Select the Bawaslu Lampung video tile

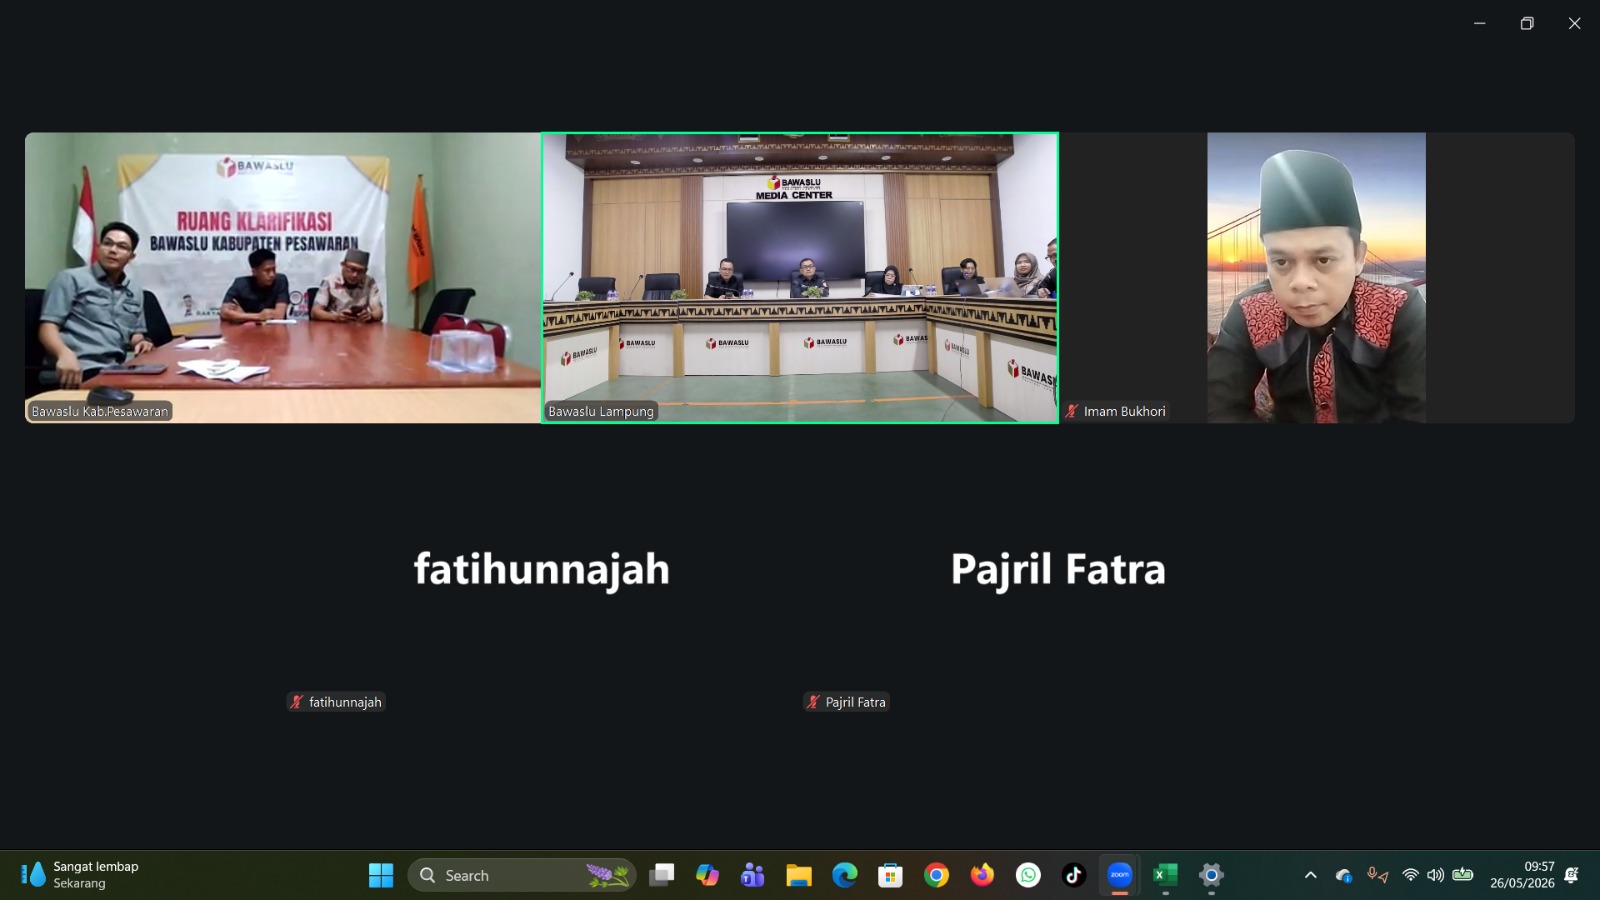[800, 278]
